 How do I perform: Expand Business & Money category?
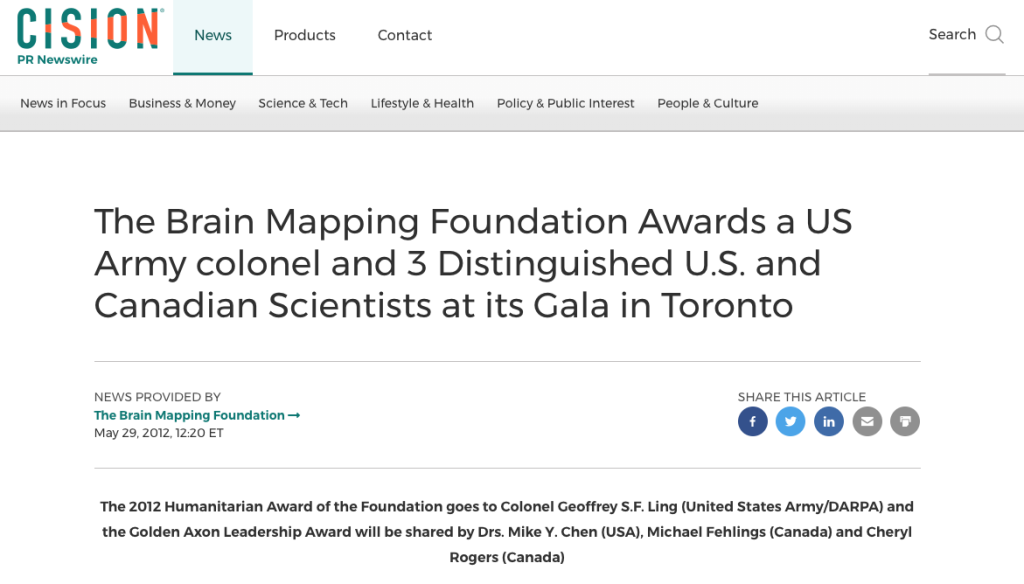pyautogui.click(x=182, y=103)
